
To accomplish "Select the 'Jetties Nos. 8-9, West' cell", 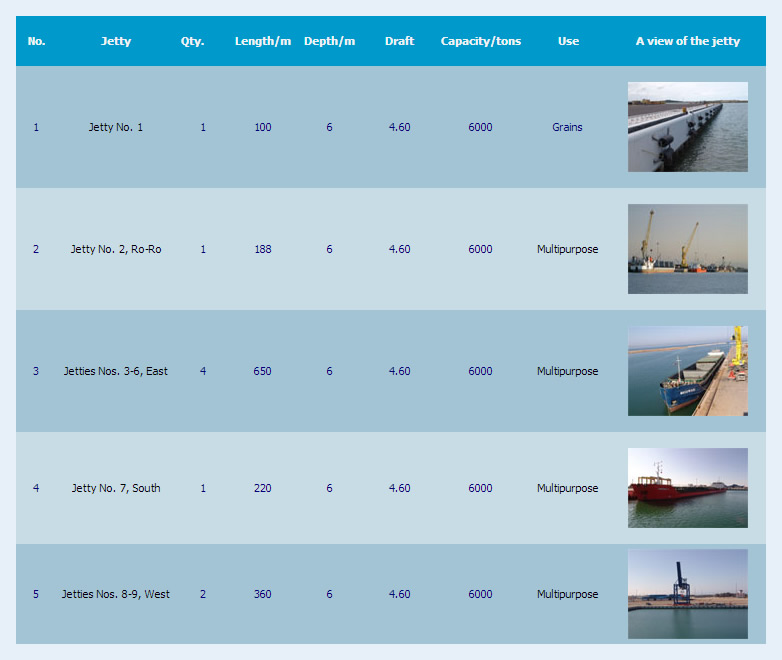I will click(x=116, y=594).
